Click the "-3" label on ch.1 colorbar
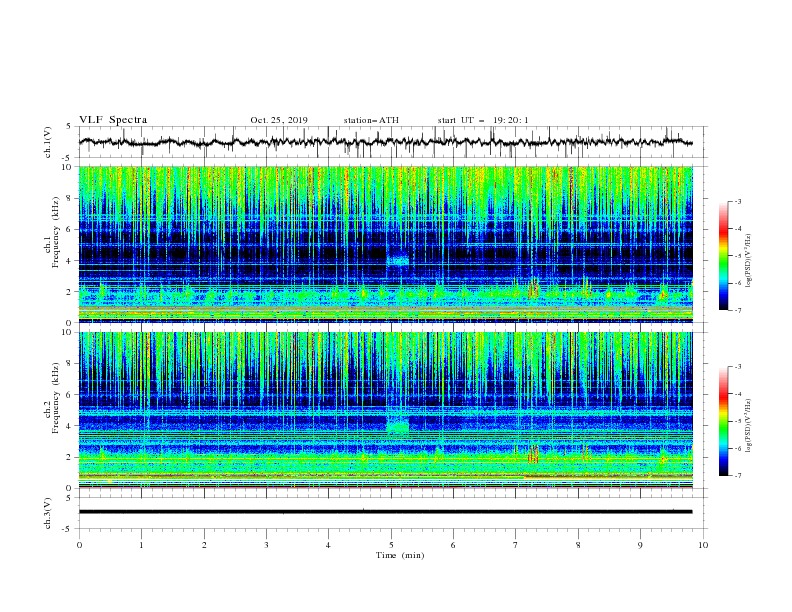 [x=737, y=201]
